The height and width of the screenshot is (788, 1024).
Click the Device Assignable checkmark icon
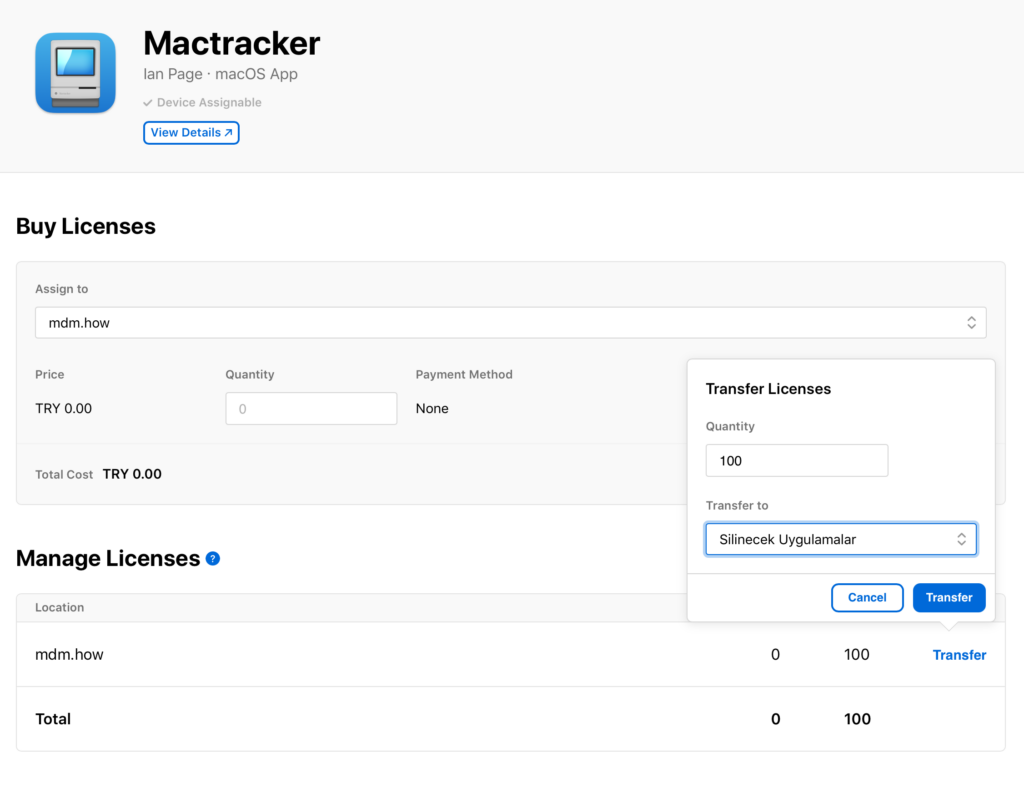(x=148, y=102)
